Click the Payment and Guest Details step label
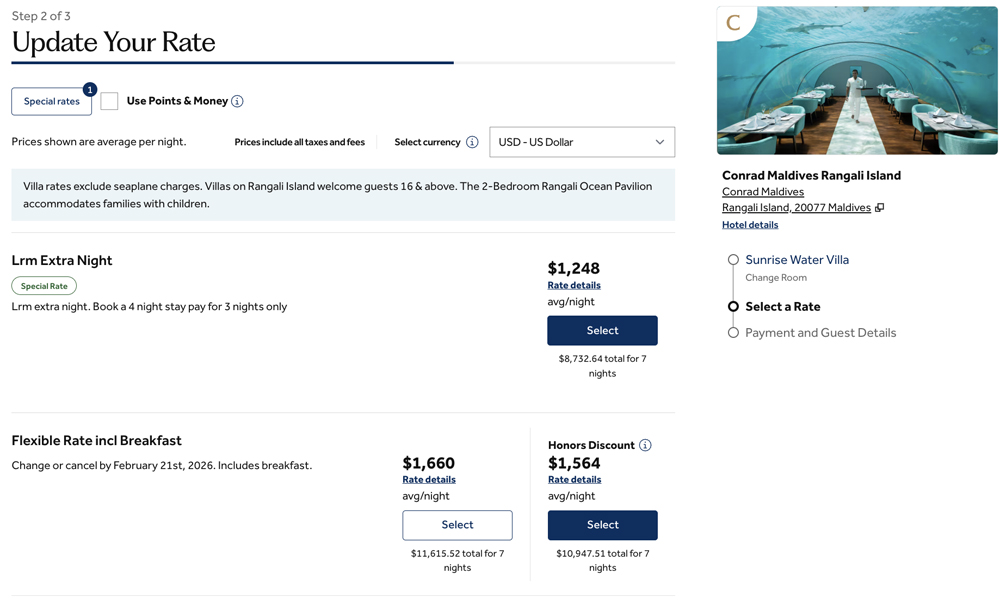Viewport: 1000px width, 604px height. [821, 333]
